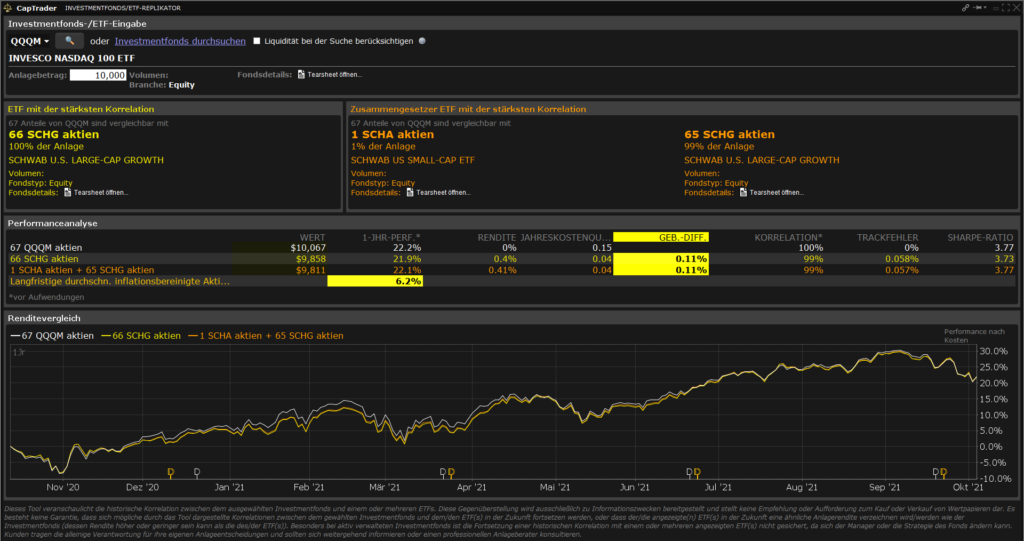Click the yellow dividend marker in Dez '20
The width and height of the screenshot is (1024, 541).
coord(170,472)
